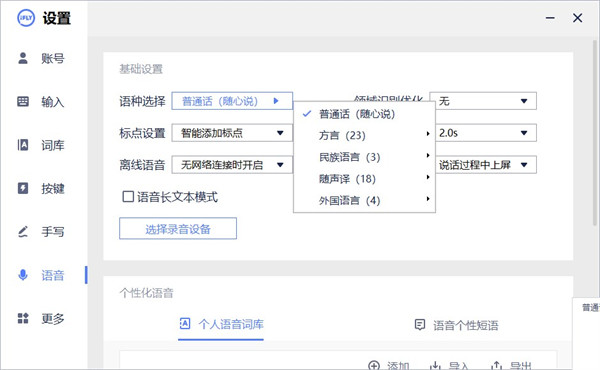Viewport: 600px width, 370px height.
Task: Click the 选择录音设备 button
Action: tap(178, 228)
